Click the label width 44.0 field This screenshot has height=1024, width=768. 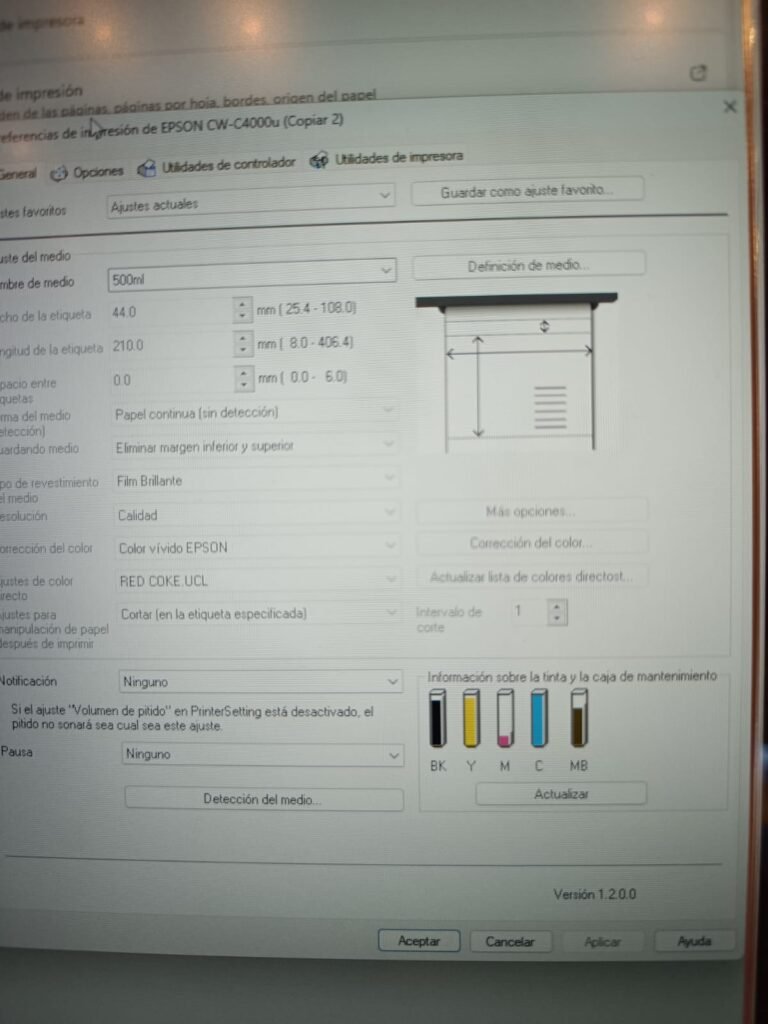[x=170, y=311]
